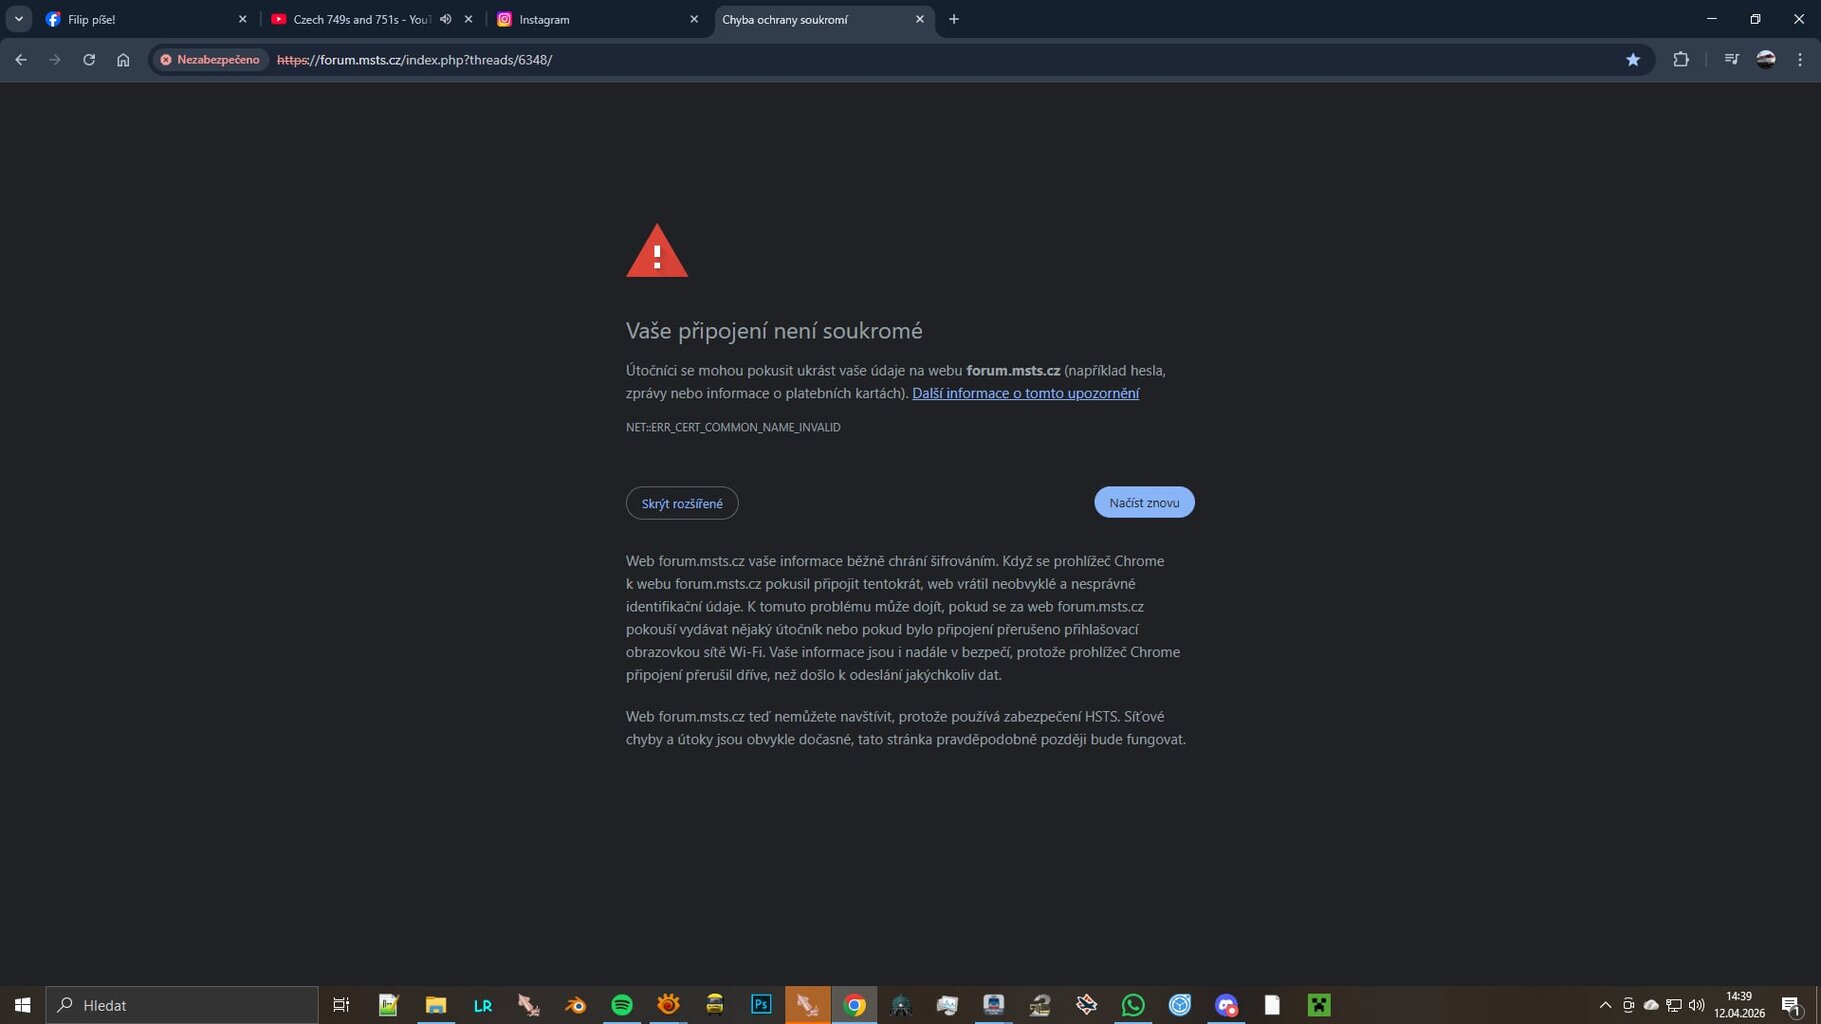Screen dimensions: 1821x1024
Task: Reload the page with the toolbar icon
Action: coord(89,60)
